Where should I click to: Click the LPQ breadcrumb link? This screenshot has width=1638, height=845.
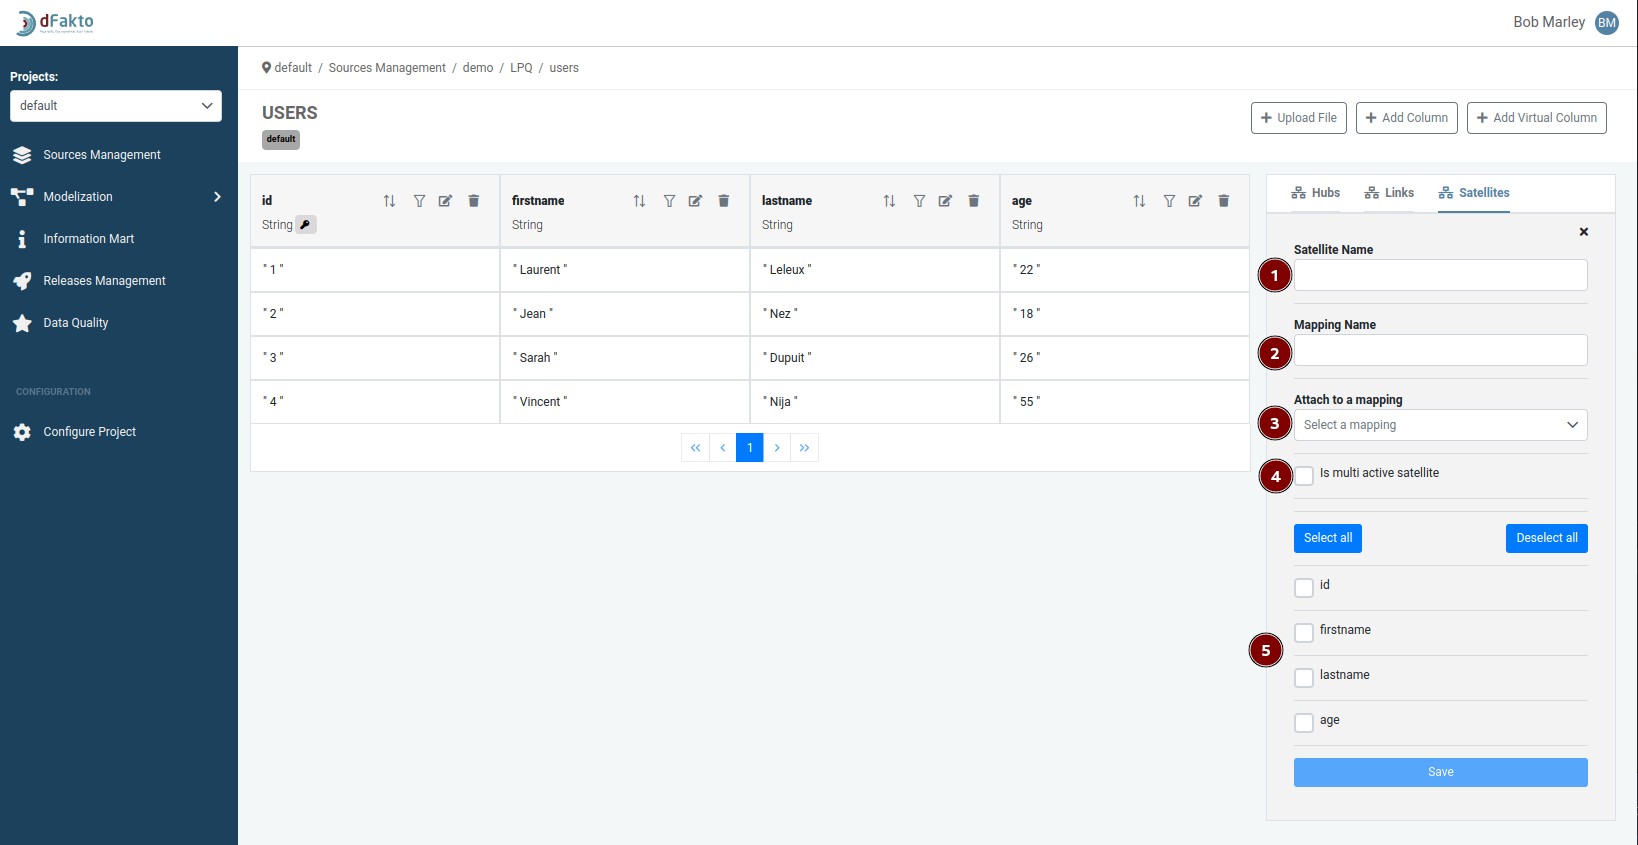521,68
